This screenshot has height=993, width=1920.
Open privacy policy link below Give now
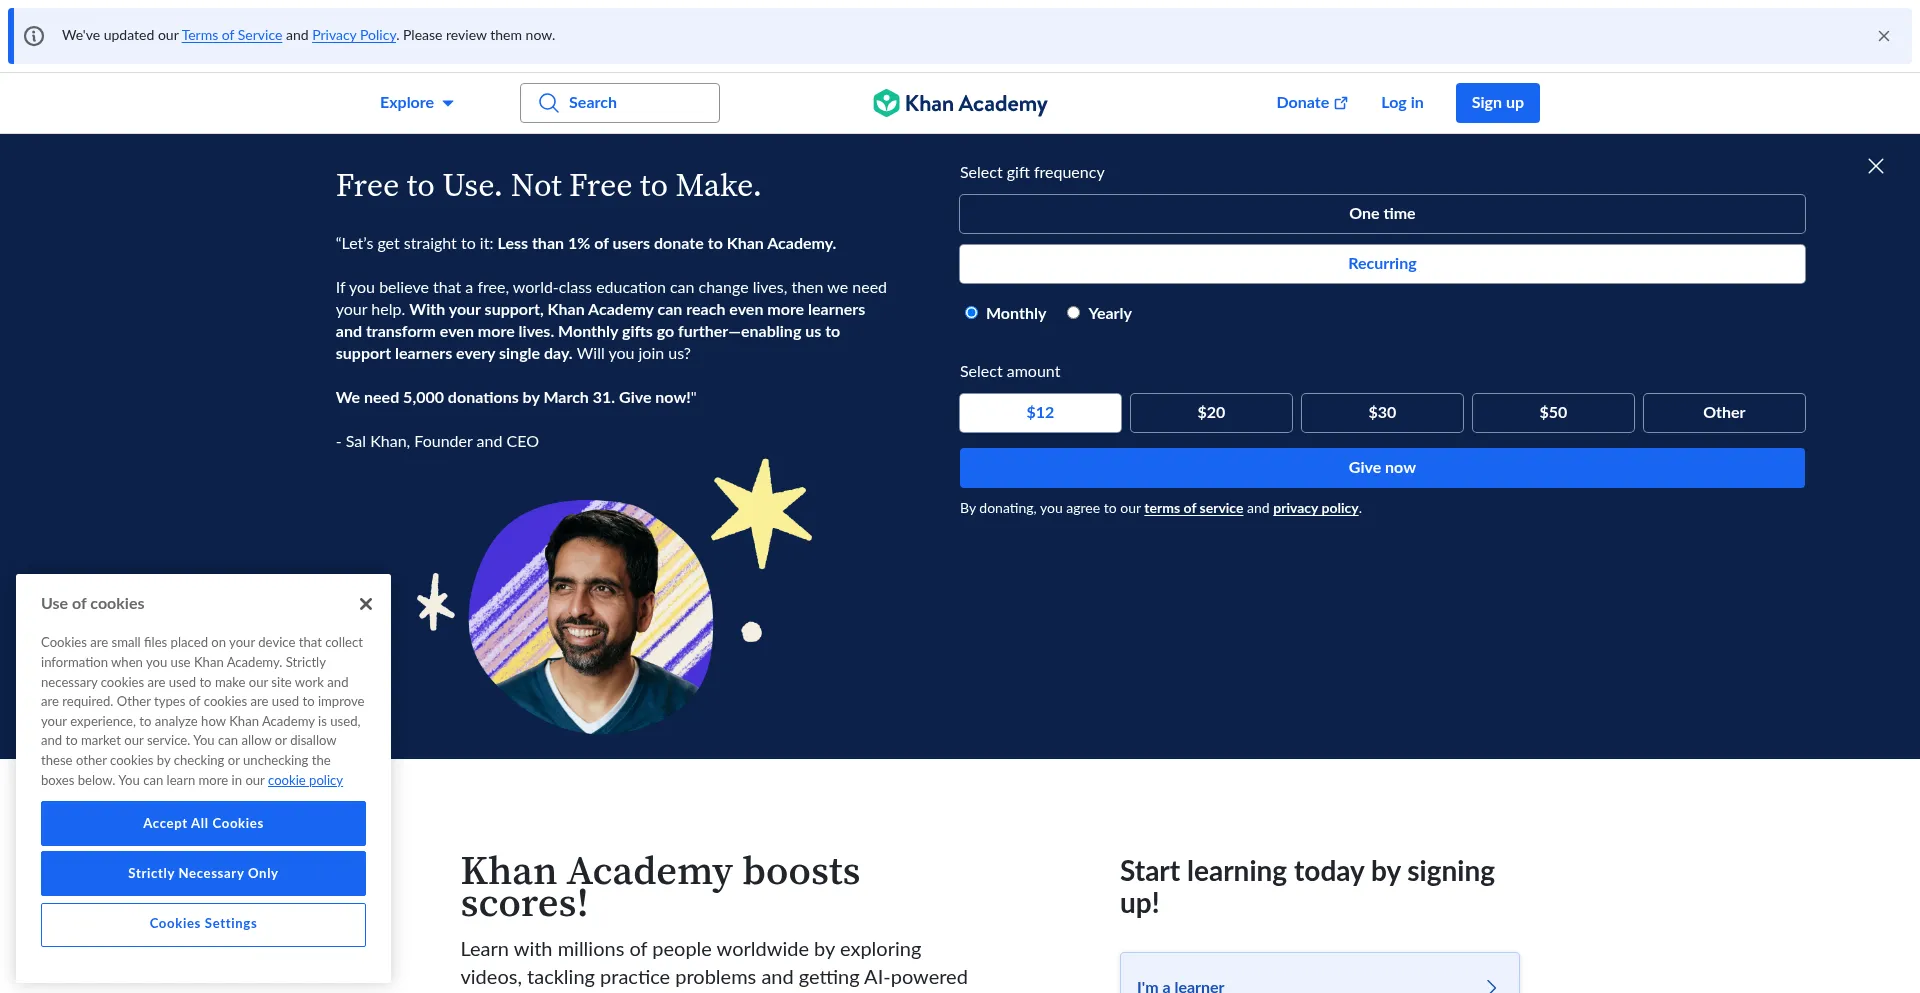(1315, 509)
